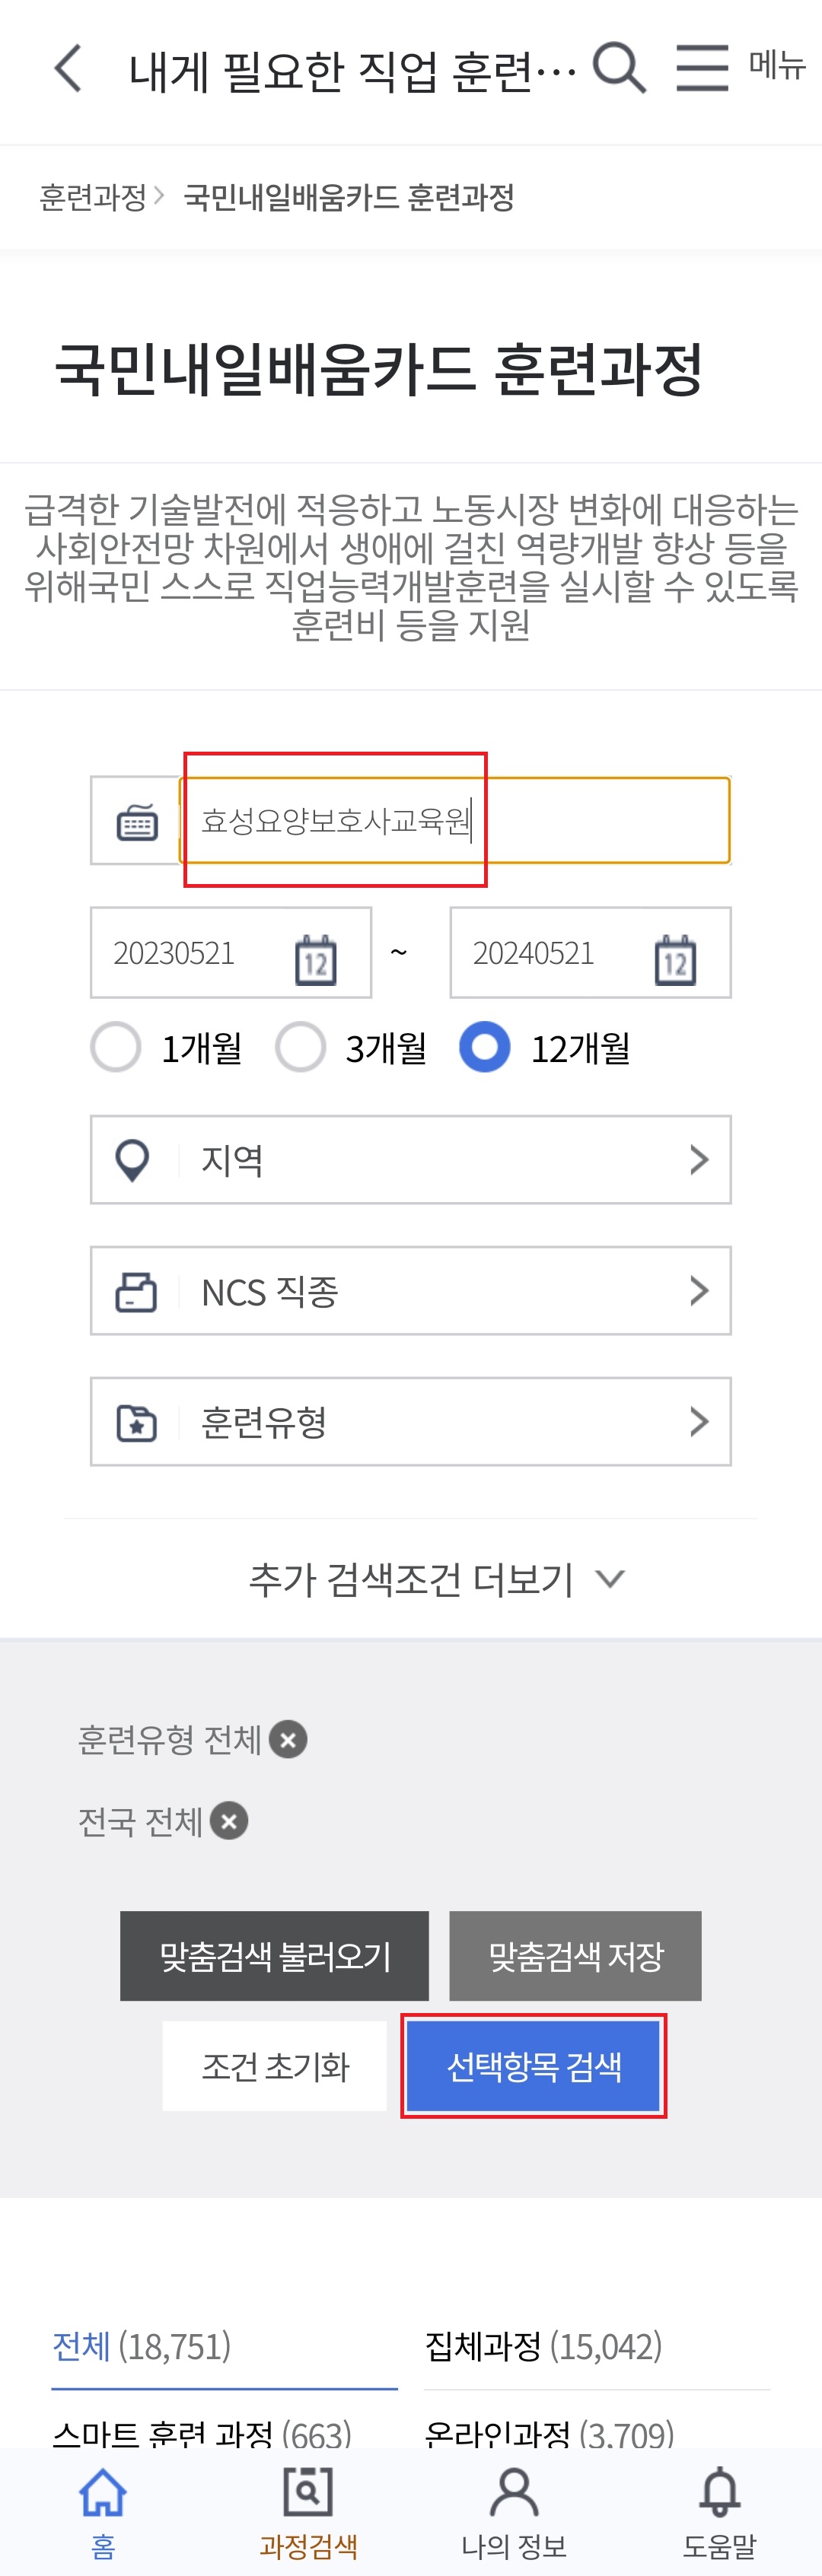822x2576 pixels.
Task: Switch to the 집체과정 tab
Action: (x=544, y=2346)
